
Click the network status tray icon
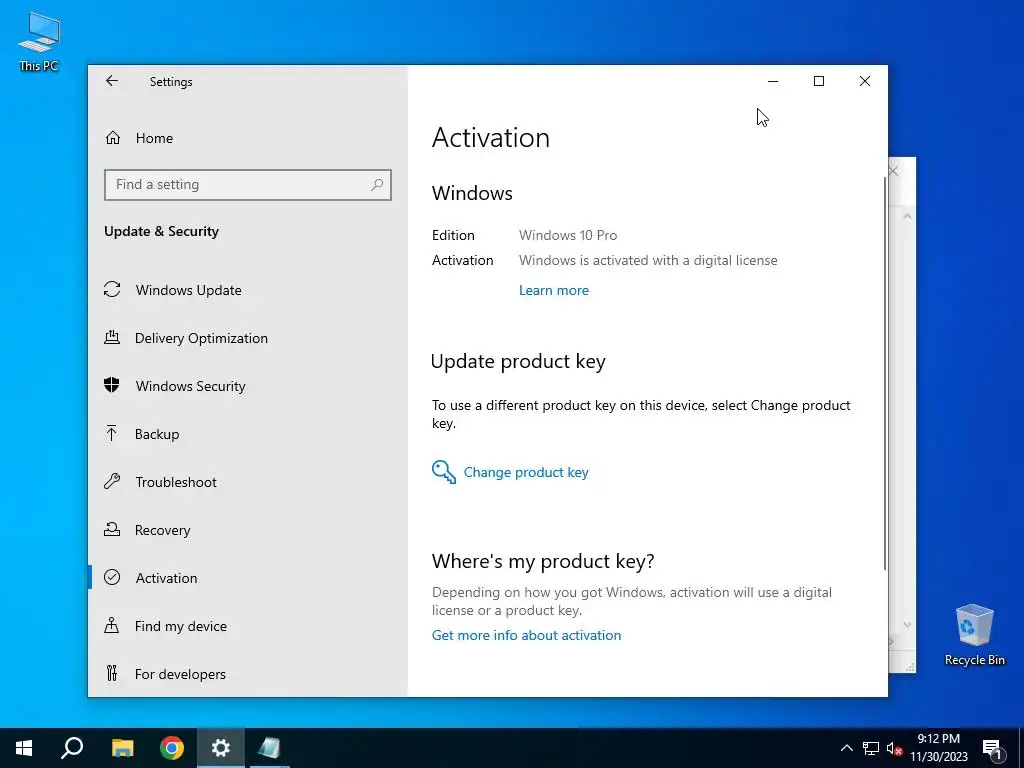[x=871, y=748]
